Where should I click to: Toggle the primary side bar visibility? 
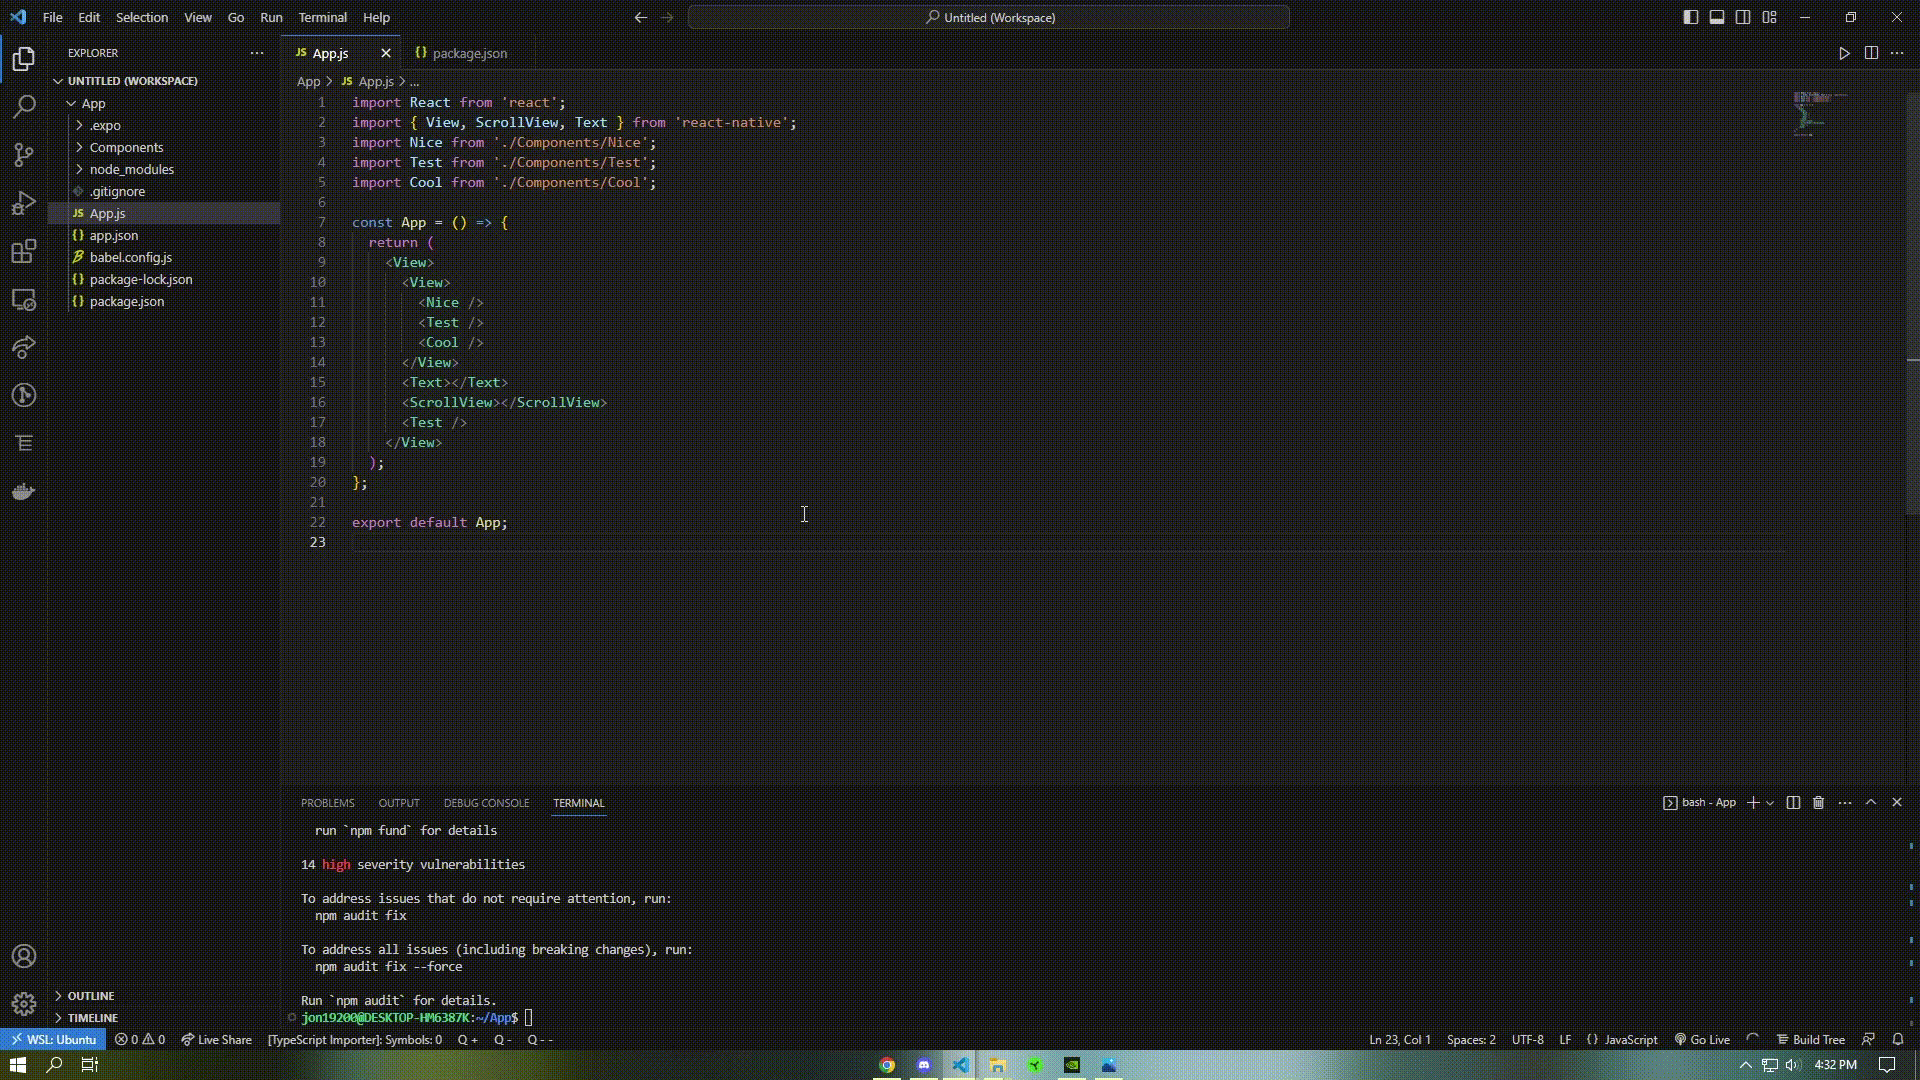1690,17
